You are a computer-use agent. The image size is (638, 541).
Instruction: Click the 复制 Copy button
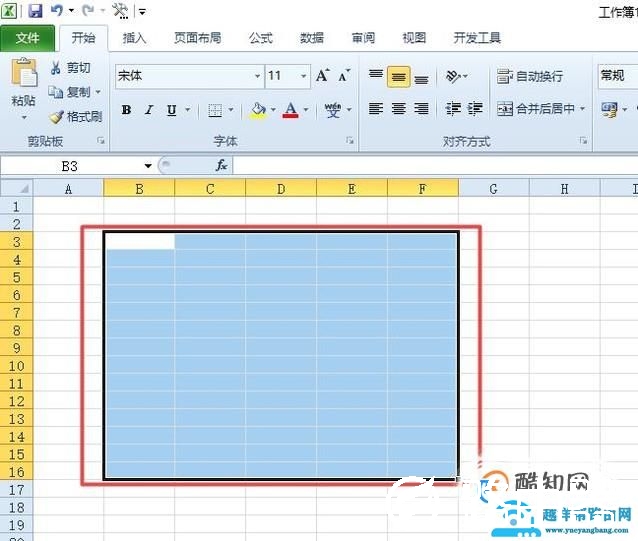coord(70,92)
